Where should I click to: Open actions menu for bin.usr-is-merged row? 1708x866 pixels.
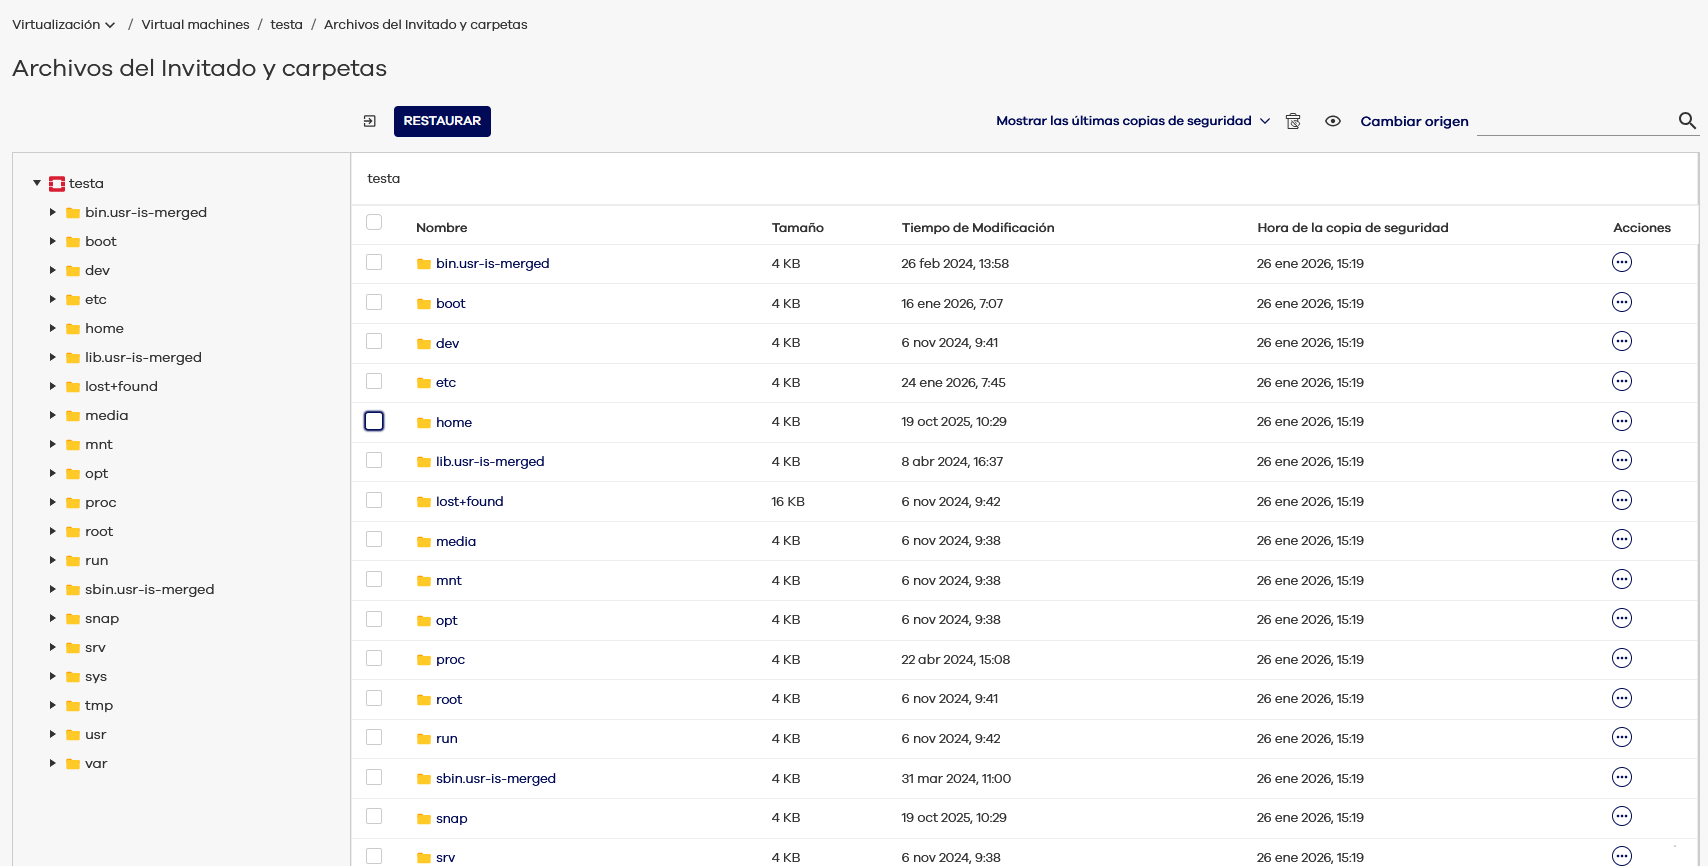click(1622, 262)
